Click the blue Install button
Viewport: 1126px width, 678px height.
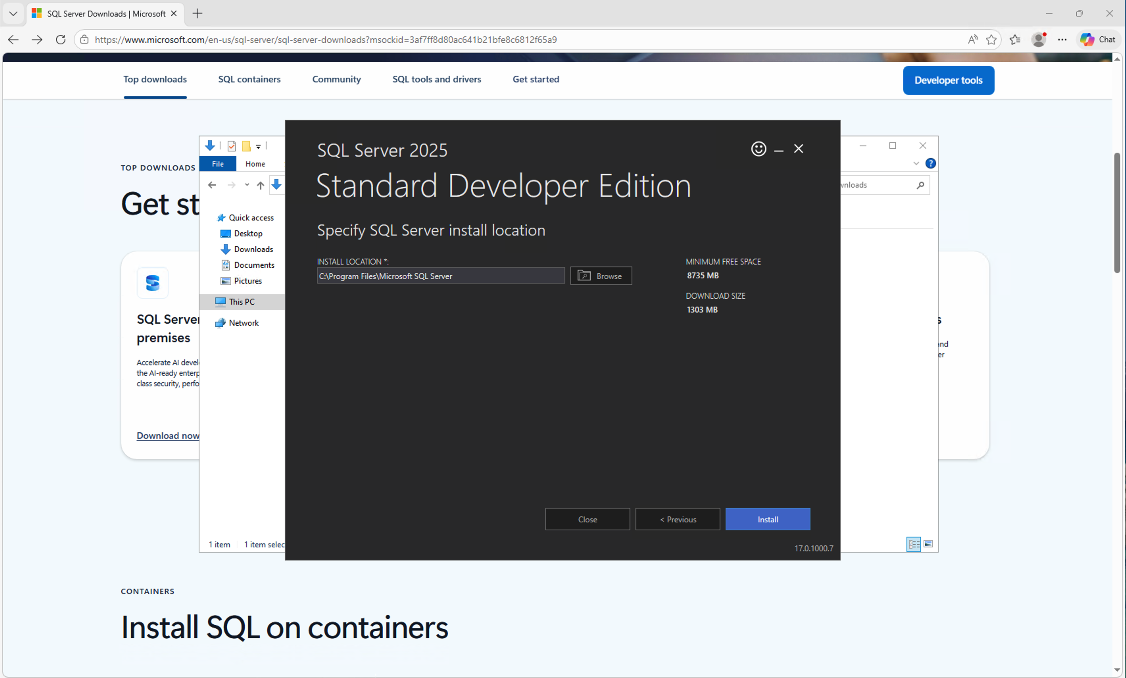[768, 519]
